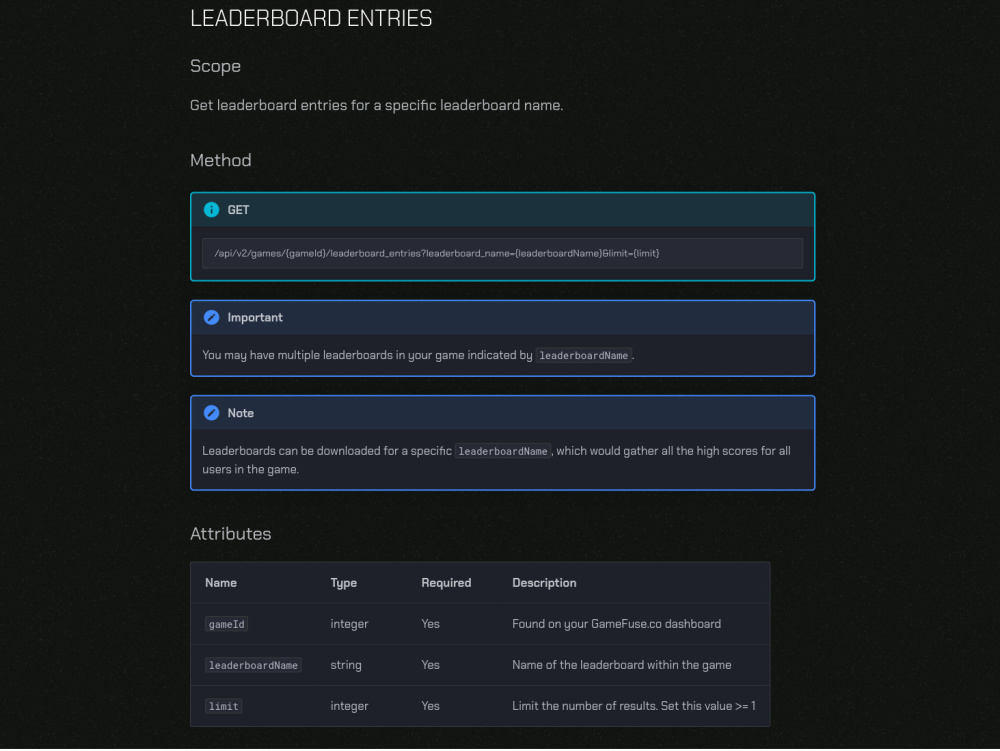Click the Name column header
Screen dimensions: 1000x751
coord(221,583)
